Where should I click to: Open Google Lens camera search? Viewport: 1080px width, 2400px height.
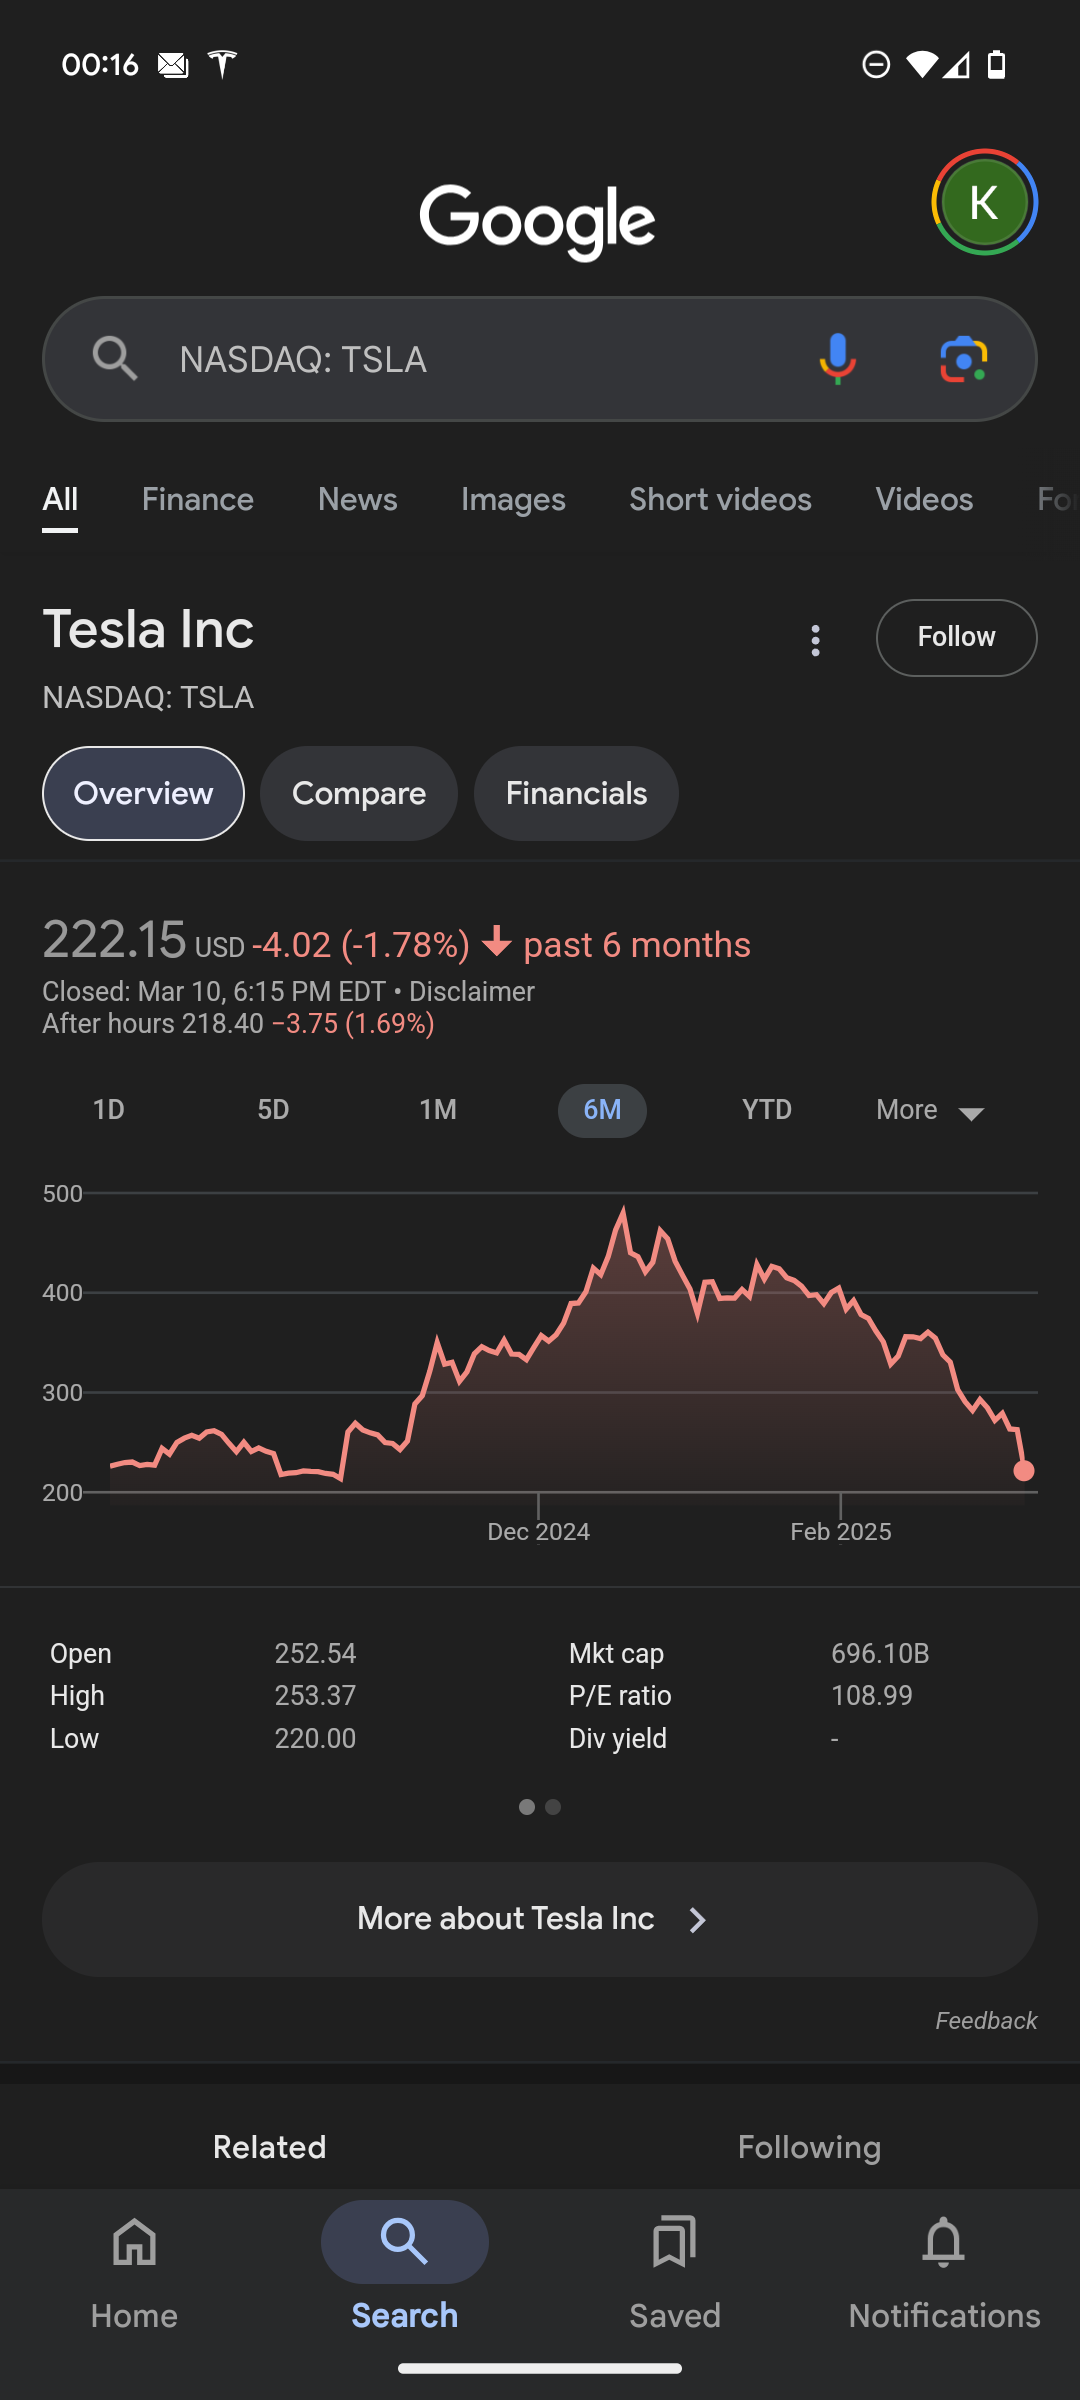pos(963,359)
